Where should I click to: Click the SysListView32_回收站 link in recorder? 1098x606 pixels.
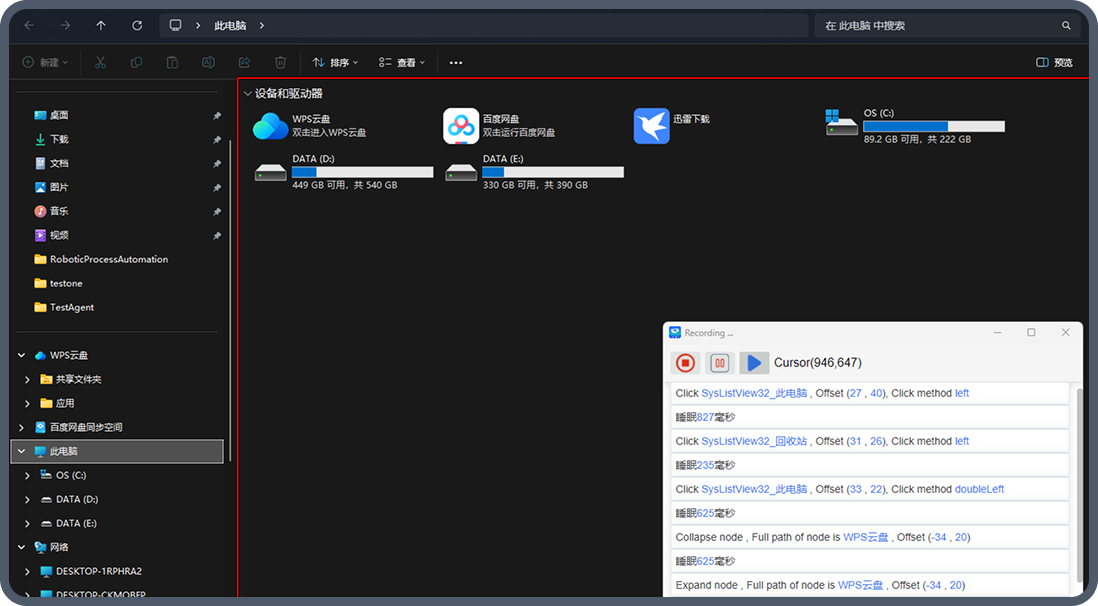pyautogui.click(x=754, y=441)
